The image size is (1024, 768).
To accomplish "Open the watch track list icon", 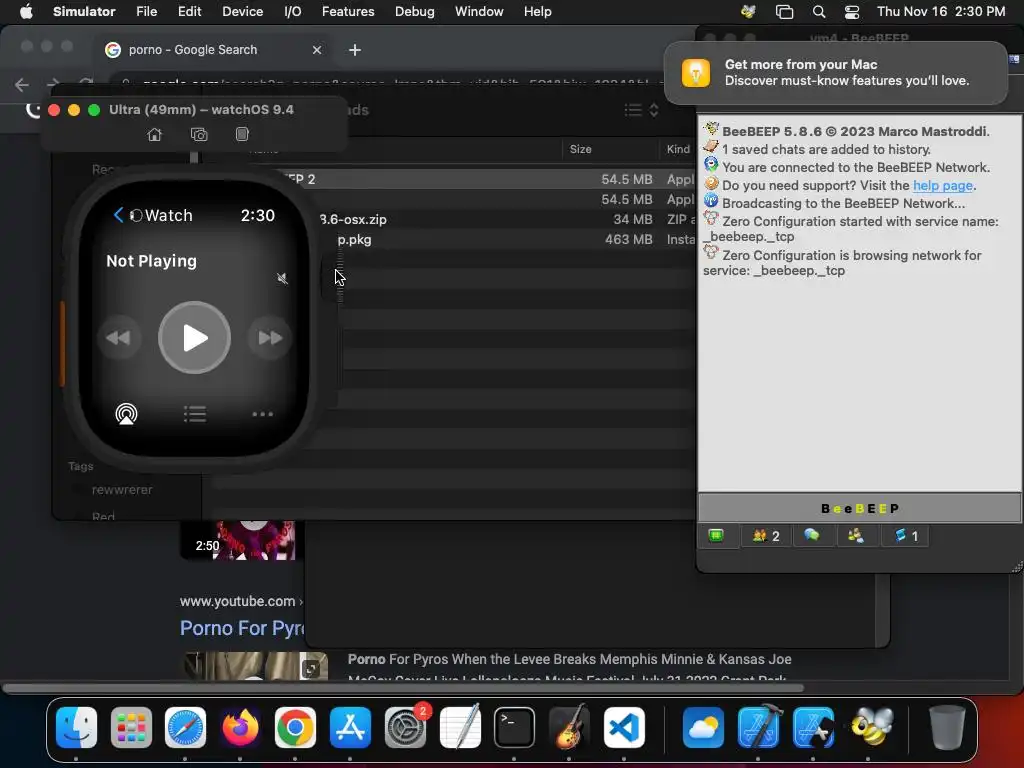I will point(195,414).
